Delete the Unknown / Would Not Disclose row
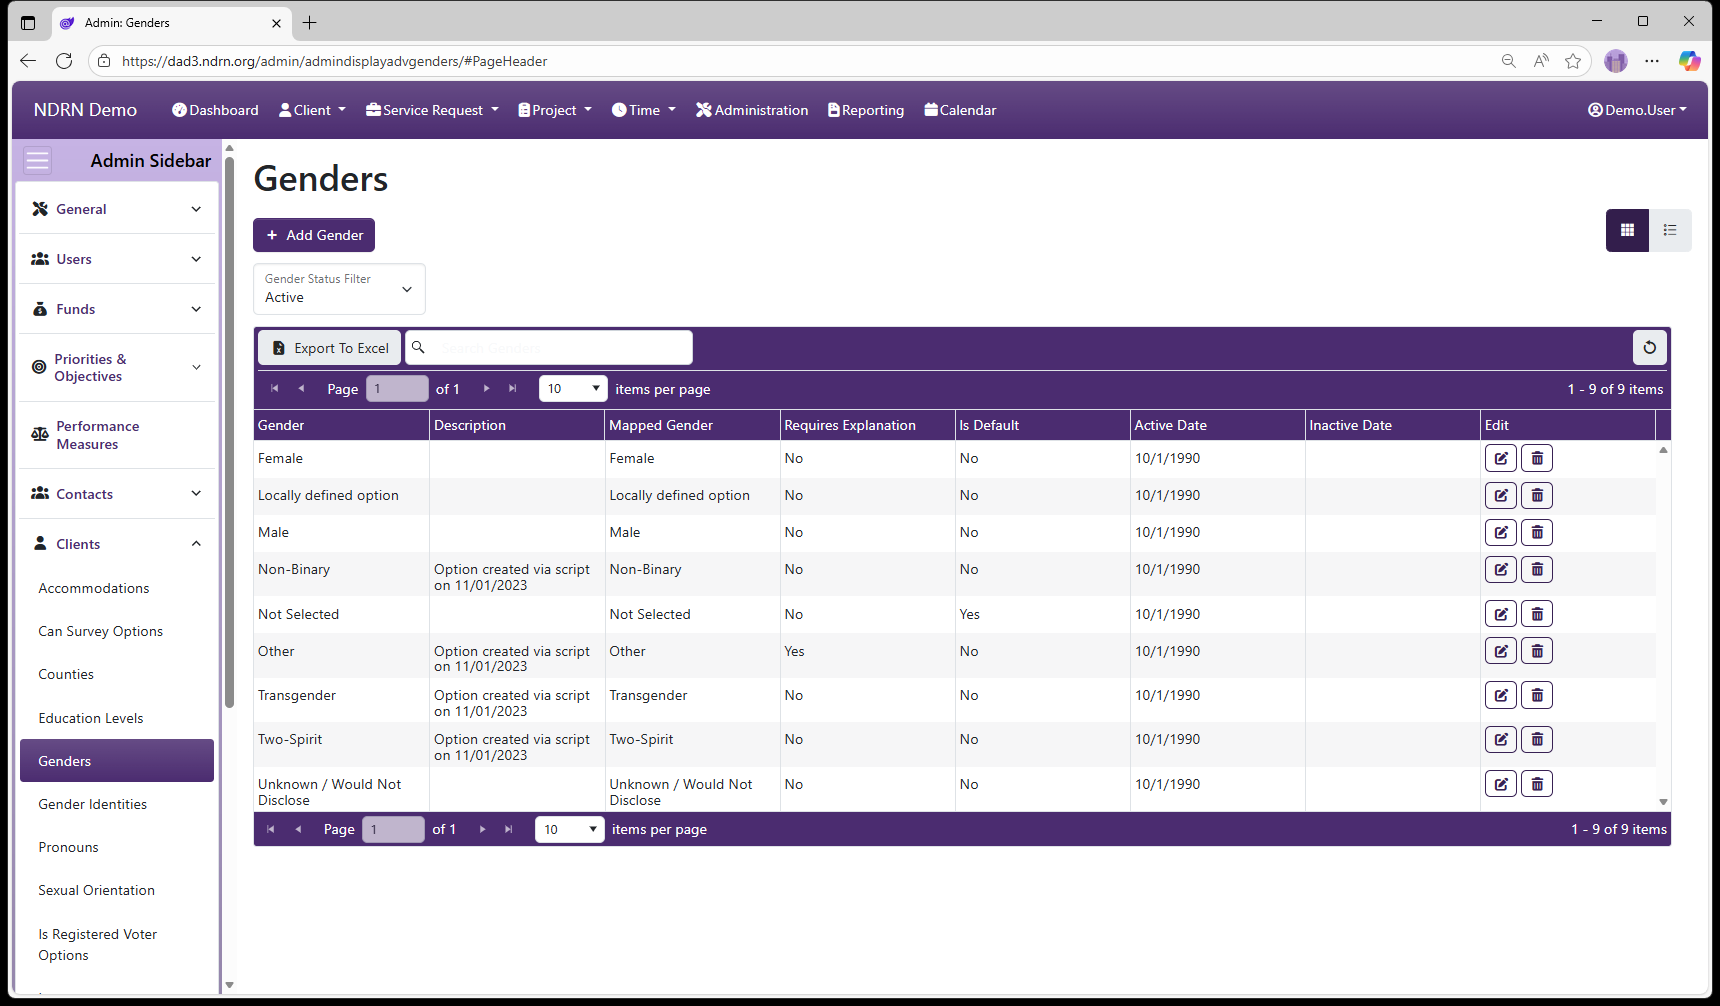Image resolution: width=1720 pixels, height=1006 pixels. [1537, 784]
